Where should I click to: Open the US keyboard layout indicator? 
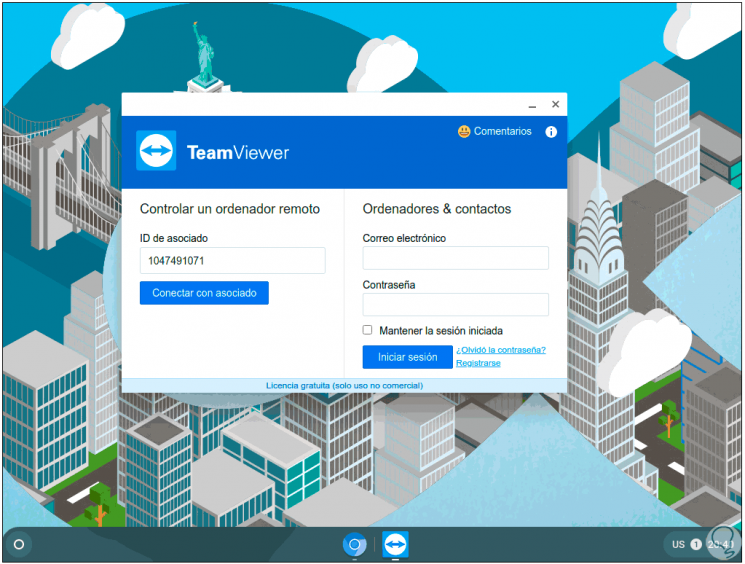(678, 545)
